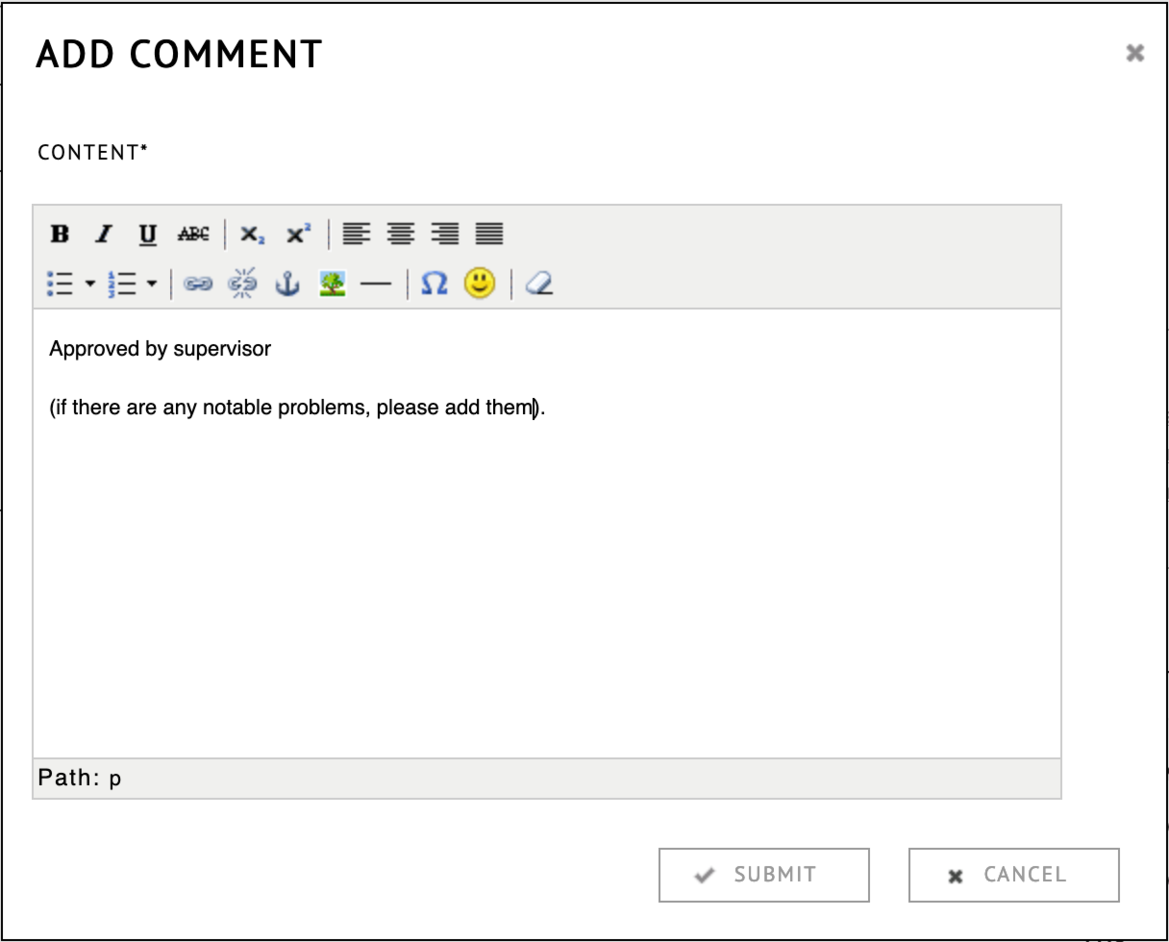Apply strikethrough formatting

[x=193, y=234]
